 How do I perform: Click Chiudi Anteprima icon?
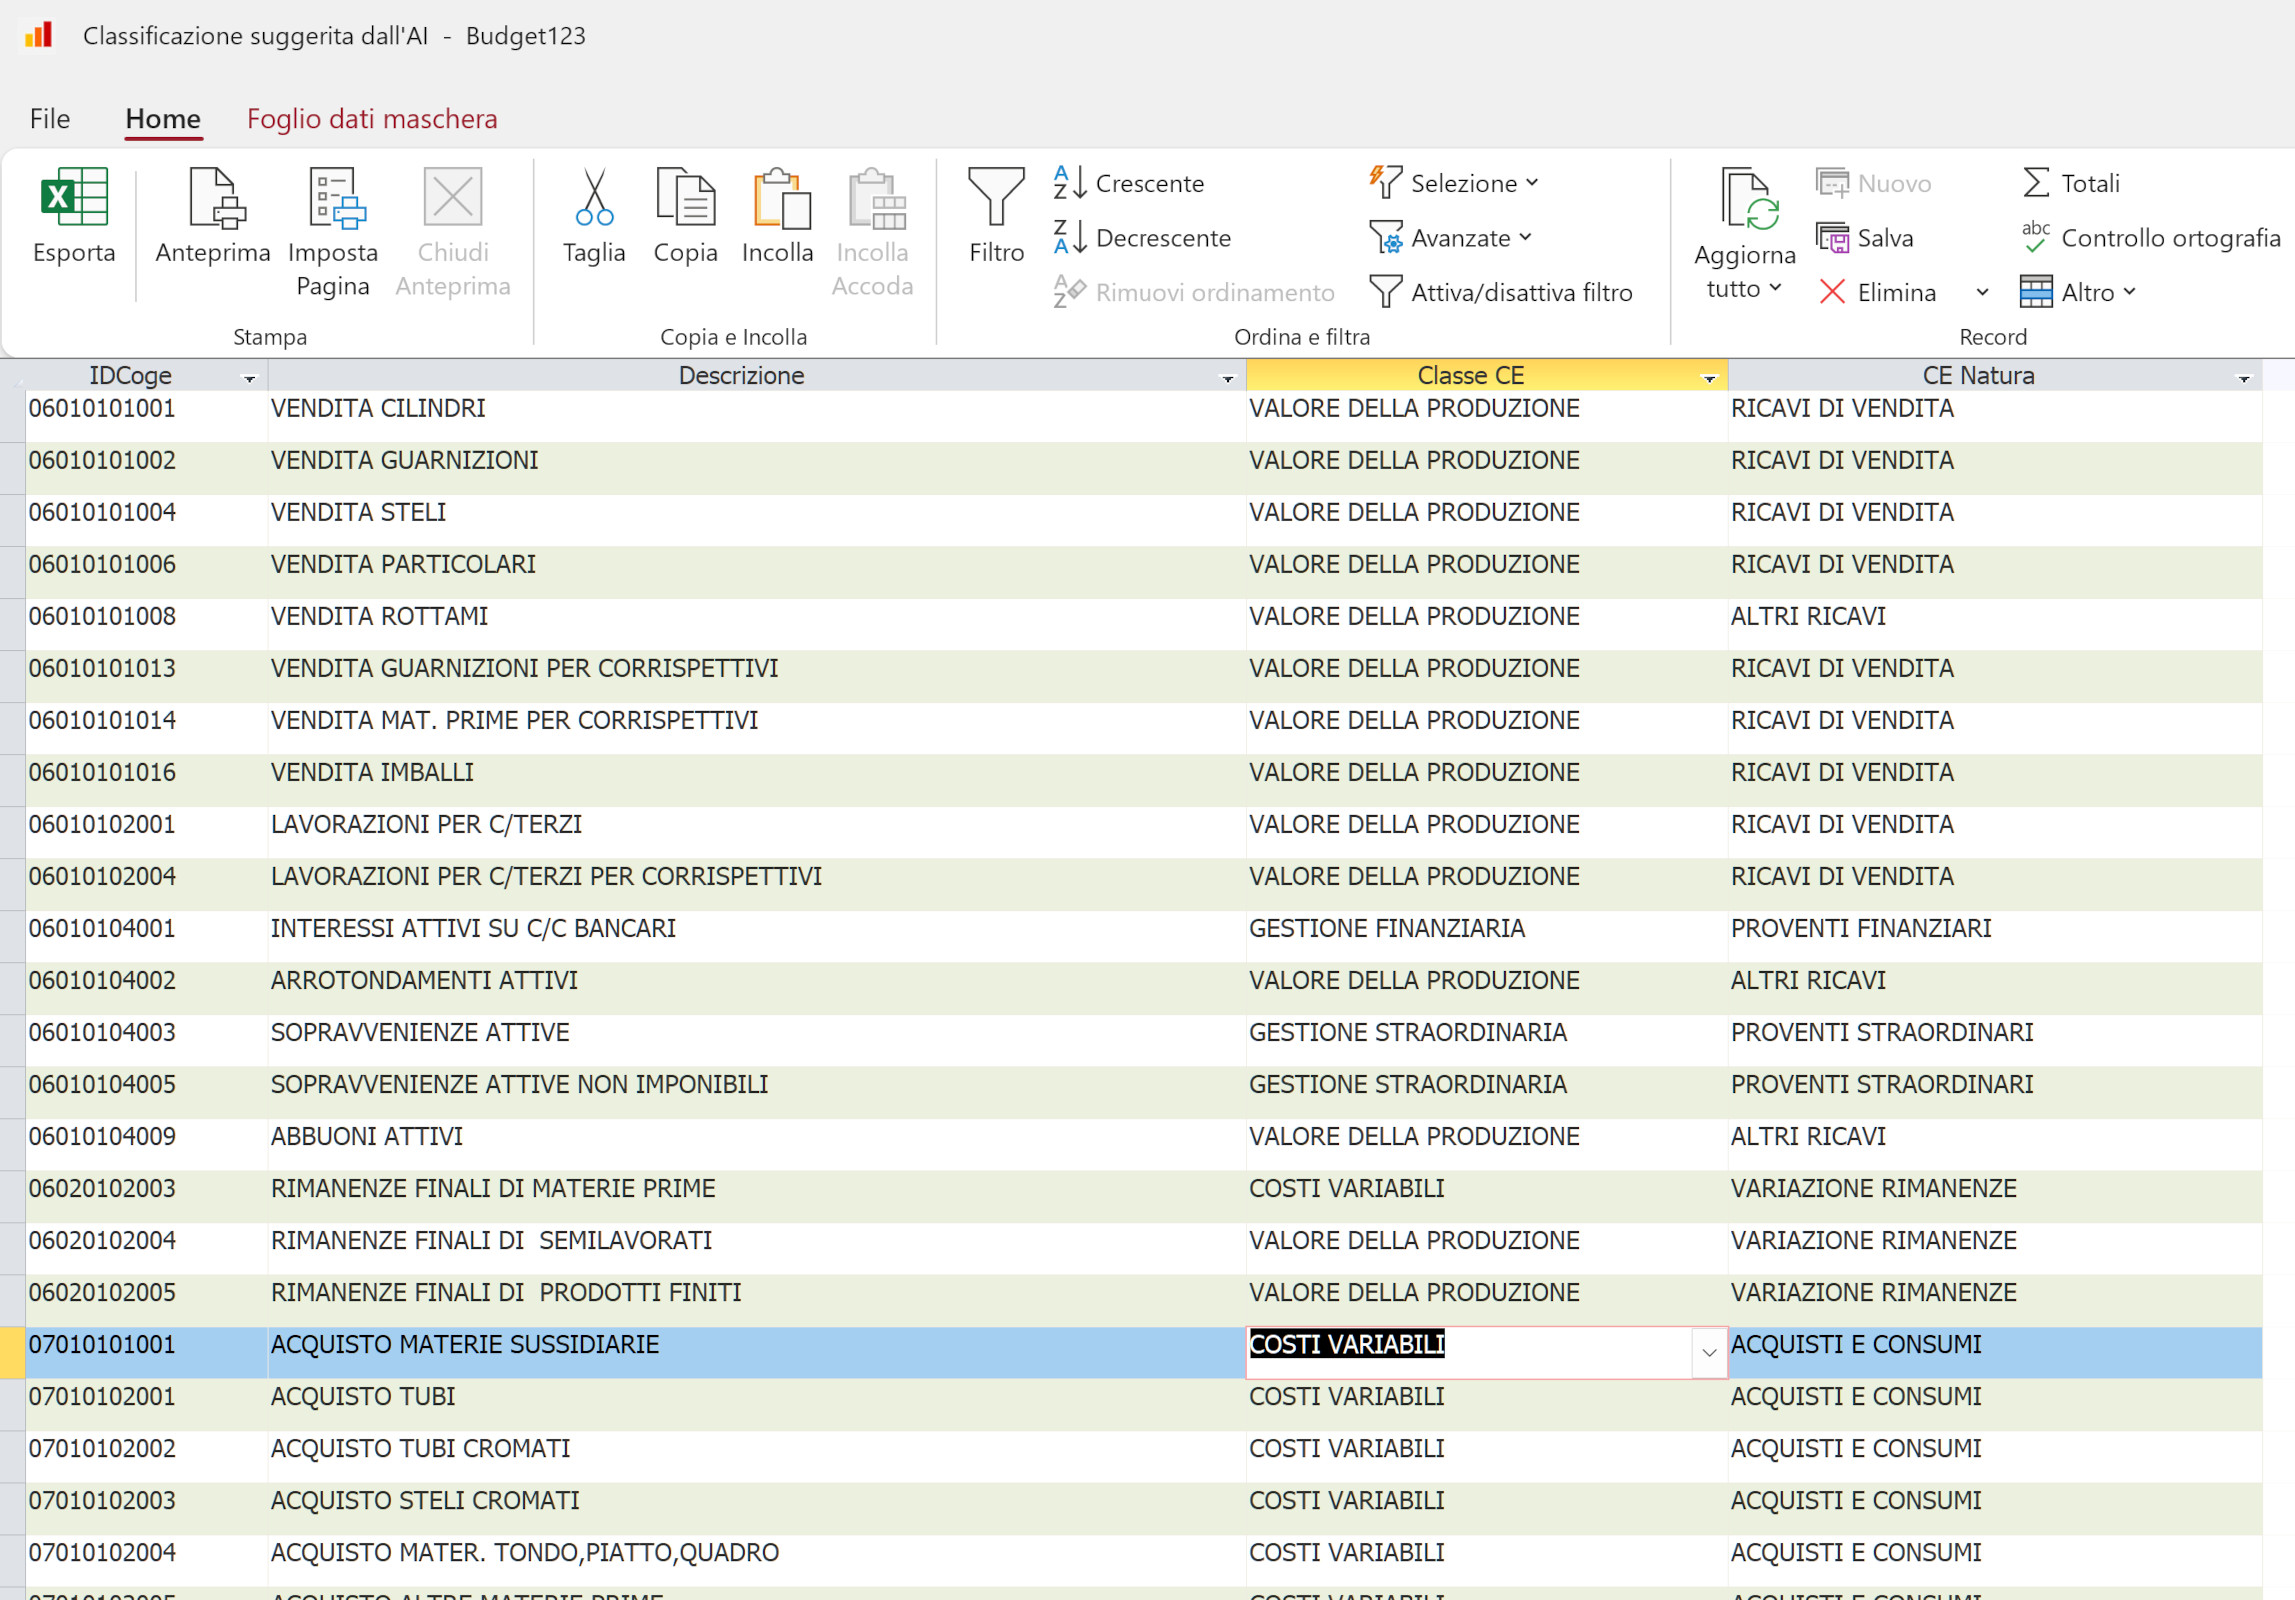click(x=453, y=197)
